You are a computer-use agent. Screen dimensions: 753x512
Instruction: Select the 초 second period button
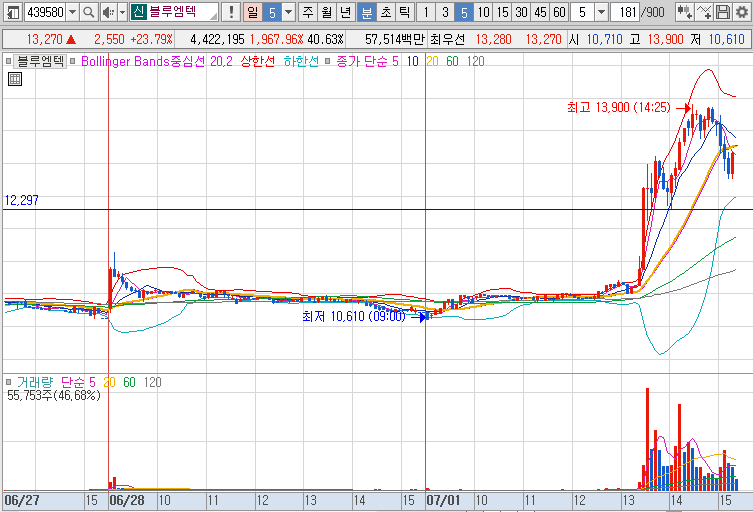click(386, 12)
